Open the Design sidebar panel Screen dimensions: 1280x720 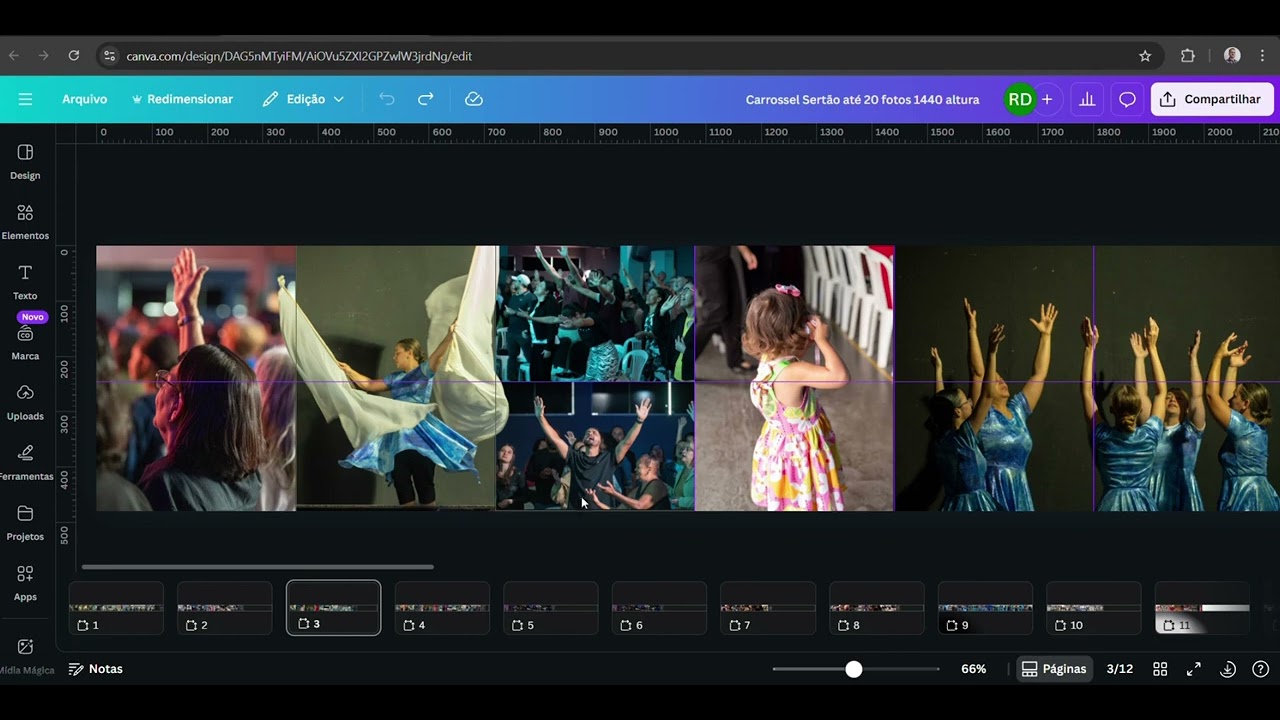click(x=25, y=161)
